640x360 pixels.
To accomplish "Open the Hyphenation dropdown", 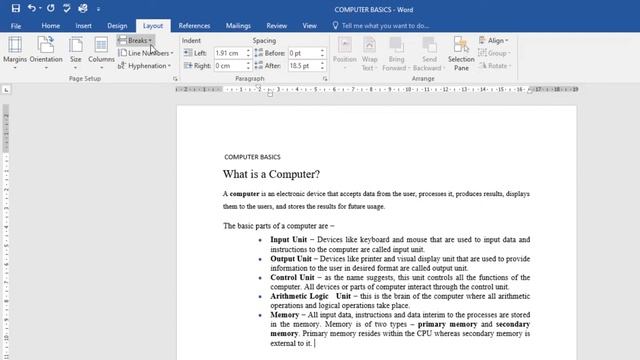I will pos(144,66).
